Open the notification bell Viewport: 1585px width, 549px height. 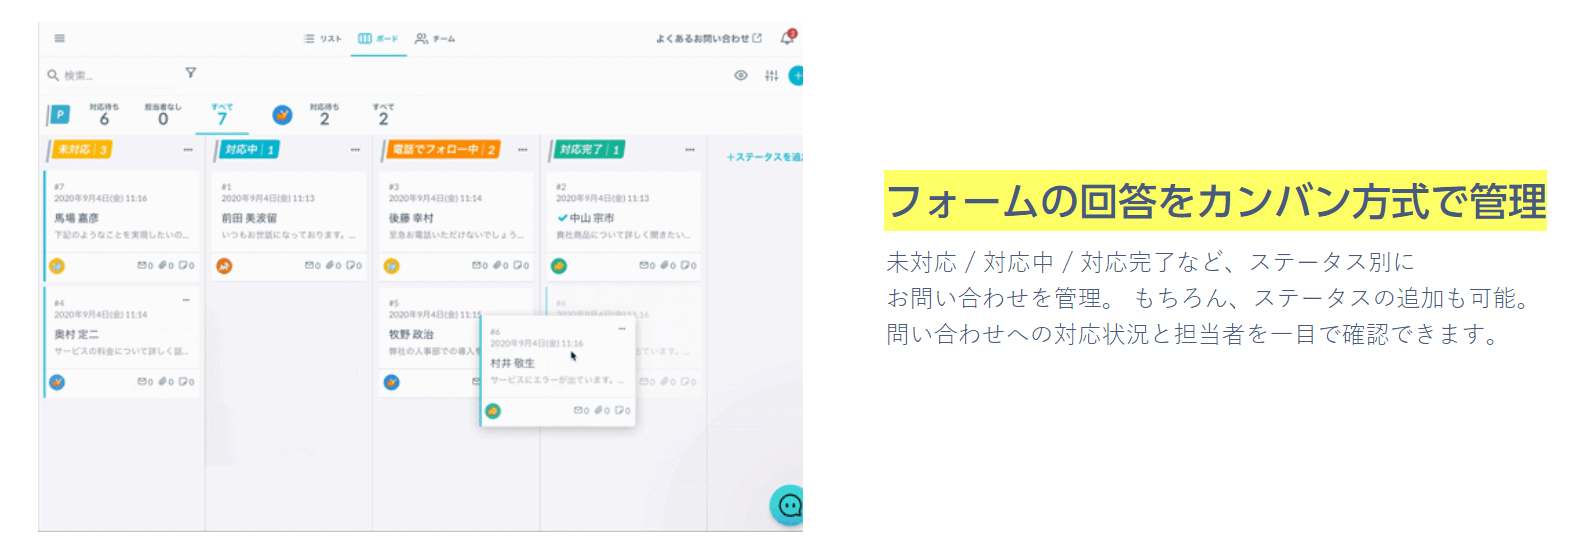click(x=787, y=38)
